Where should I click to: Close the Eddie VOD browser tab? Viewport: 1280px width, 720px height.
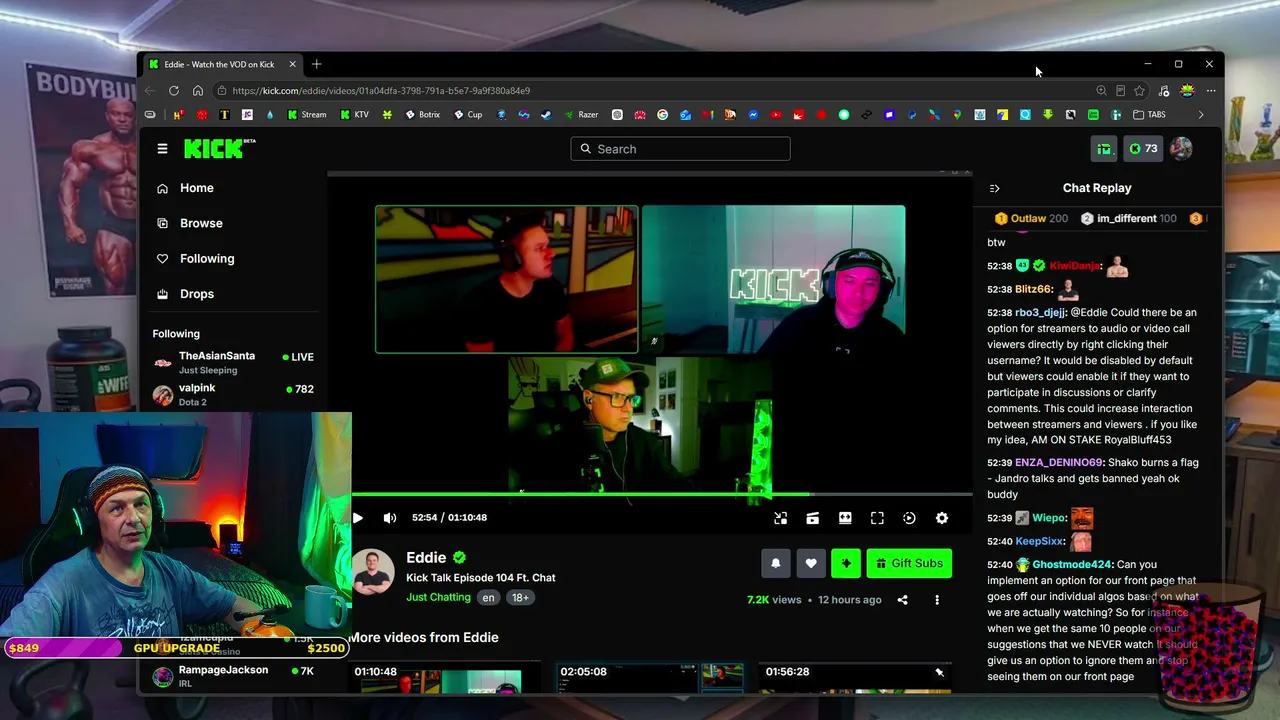[x=292, y=64]
